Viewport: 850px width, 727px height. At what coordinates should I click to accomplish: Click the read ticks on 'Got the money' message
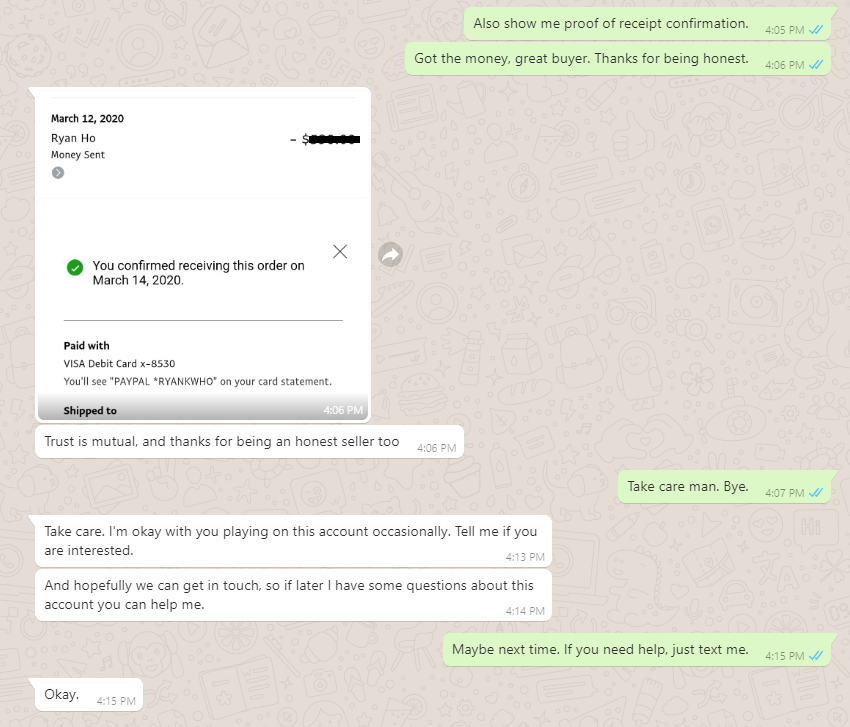point(816,65)
